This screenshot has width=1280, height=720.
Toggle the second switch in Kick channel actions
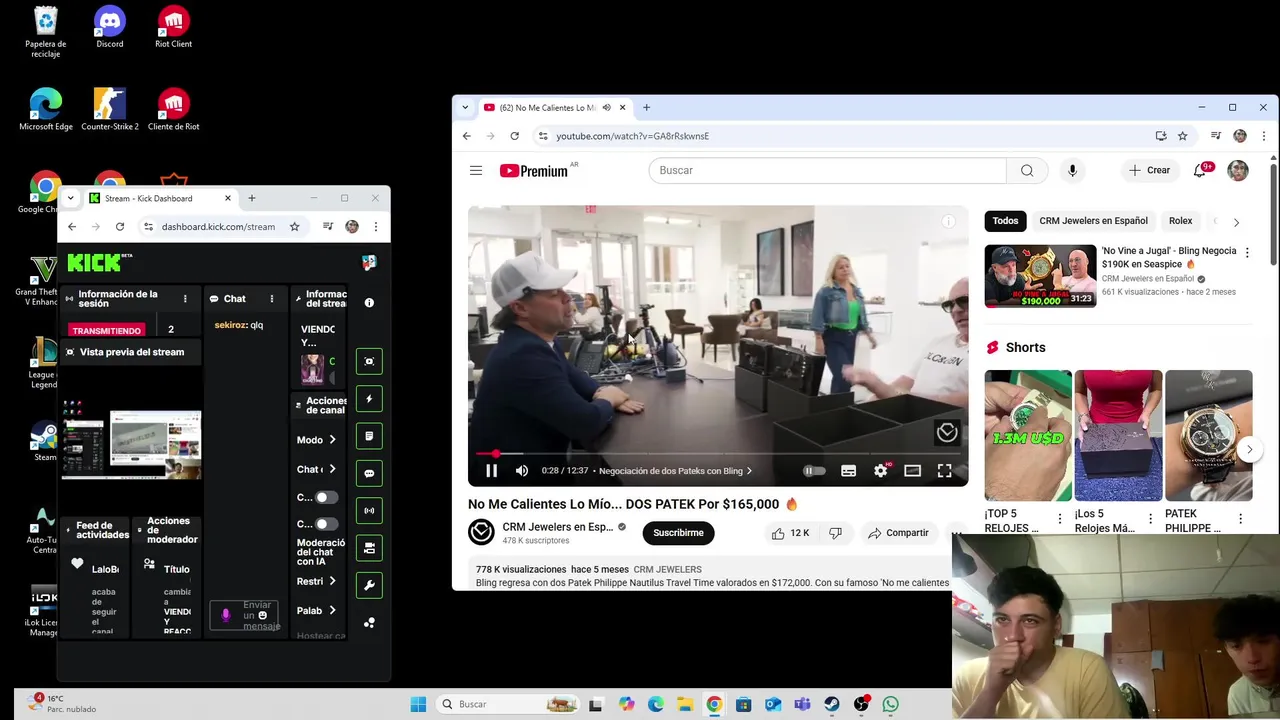tap(327, 524)
